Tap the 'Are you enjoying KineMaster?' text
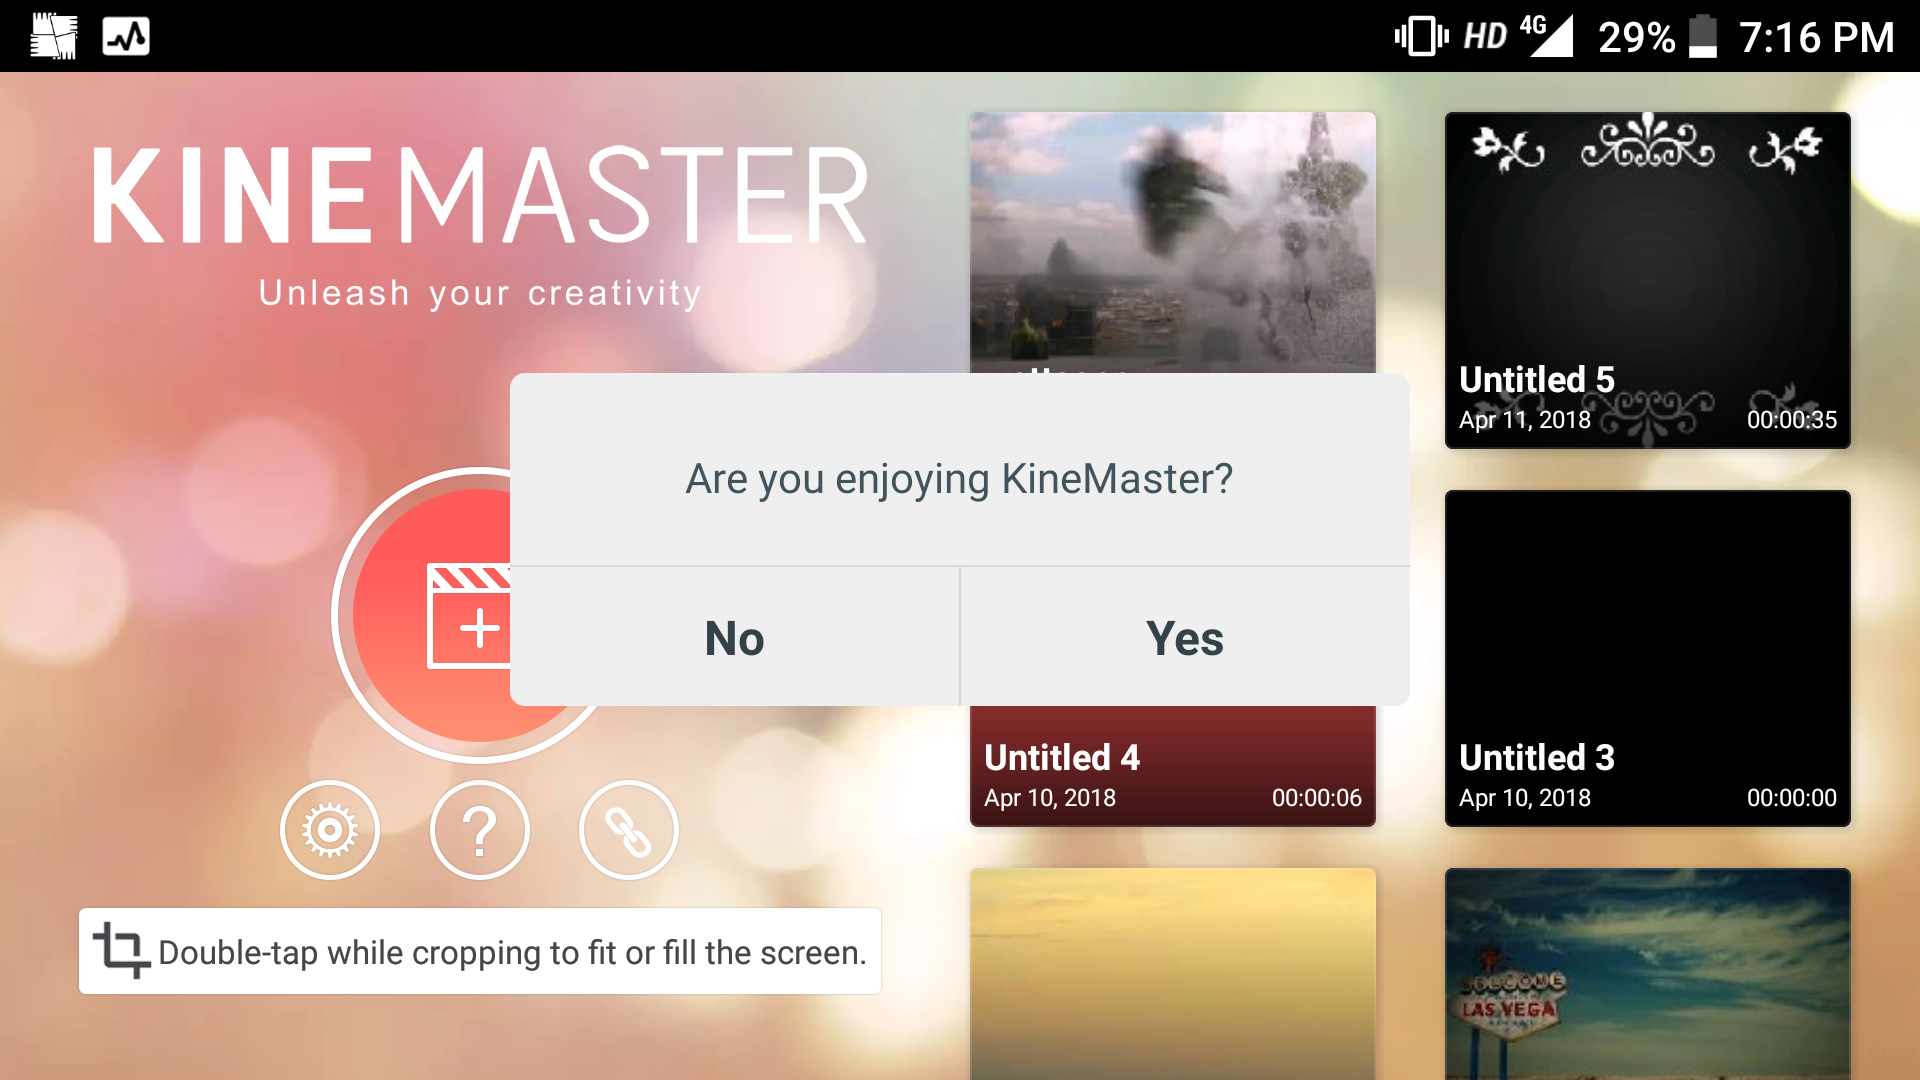This screenshot has width=1920, height=1080. [x=959, y=479]
